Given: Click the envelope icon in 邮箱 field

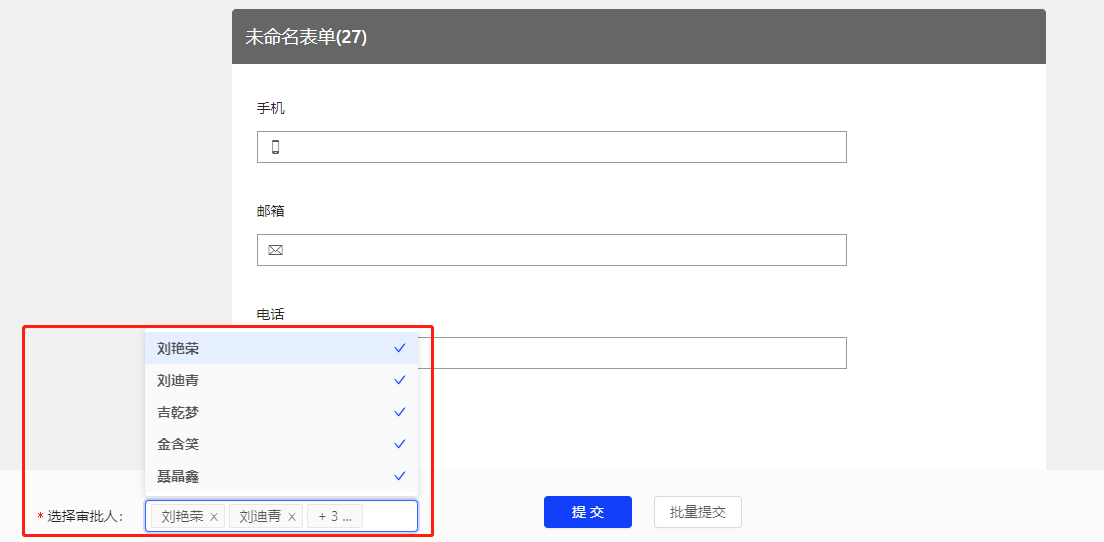Looking at the screenshot, I should [275, 250].
